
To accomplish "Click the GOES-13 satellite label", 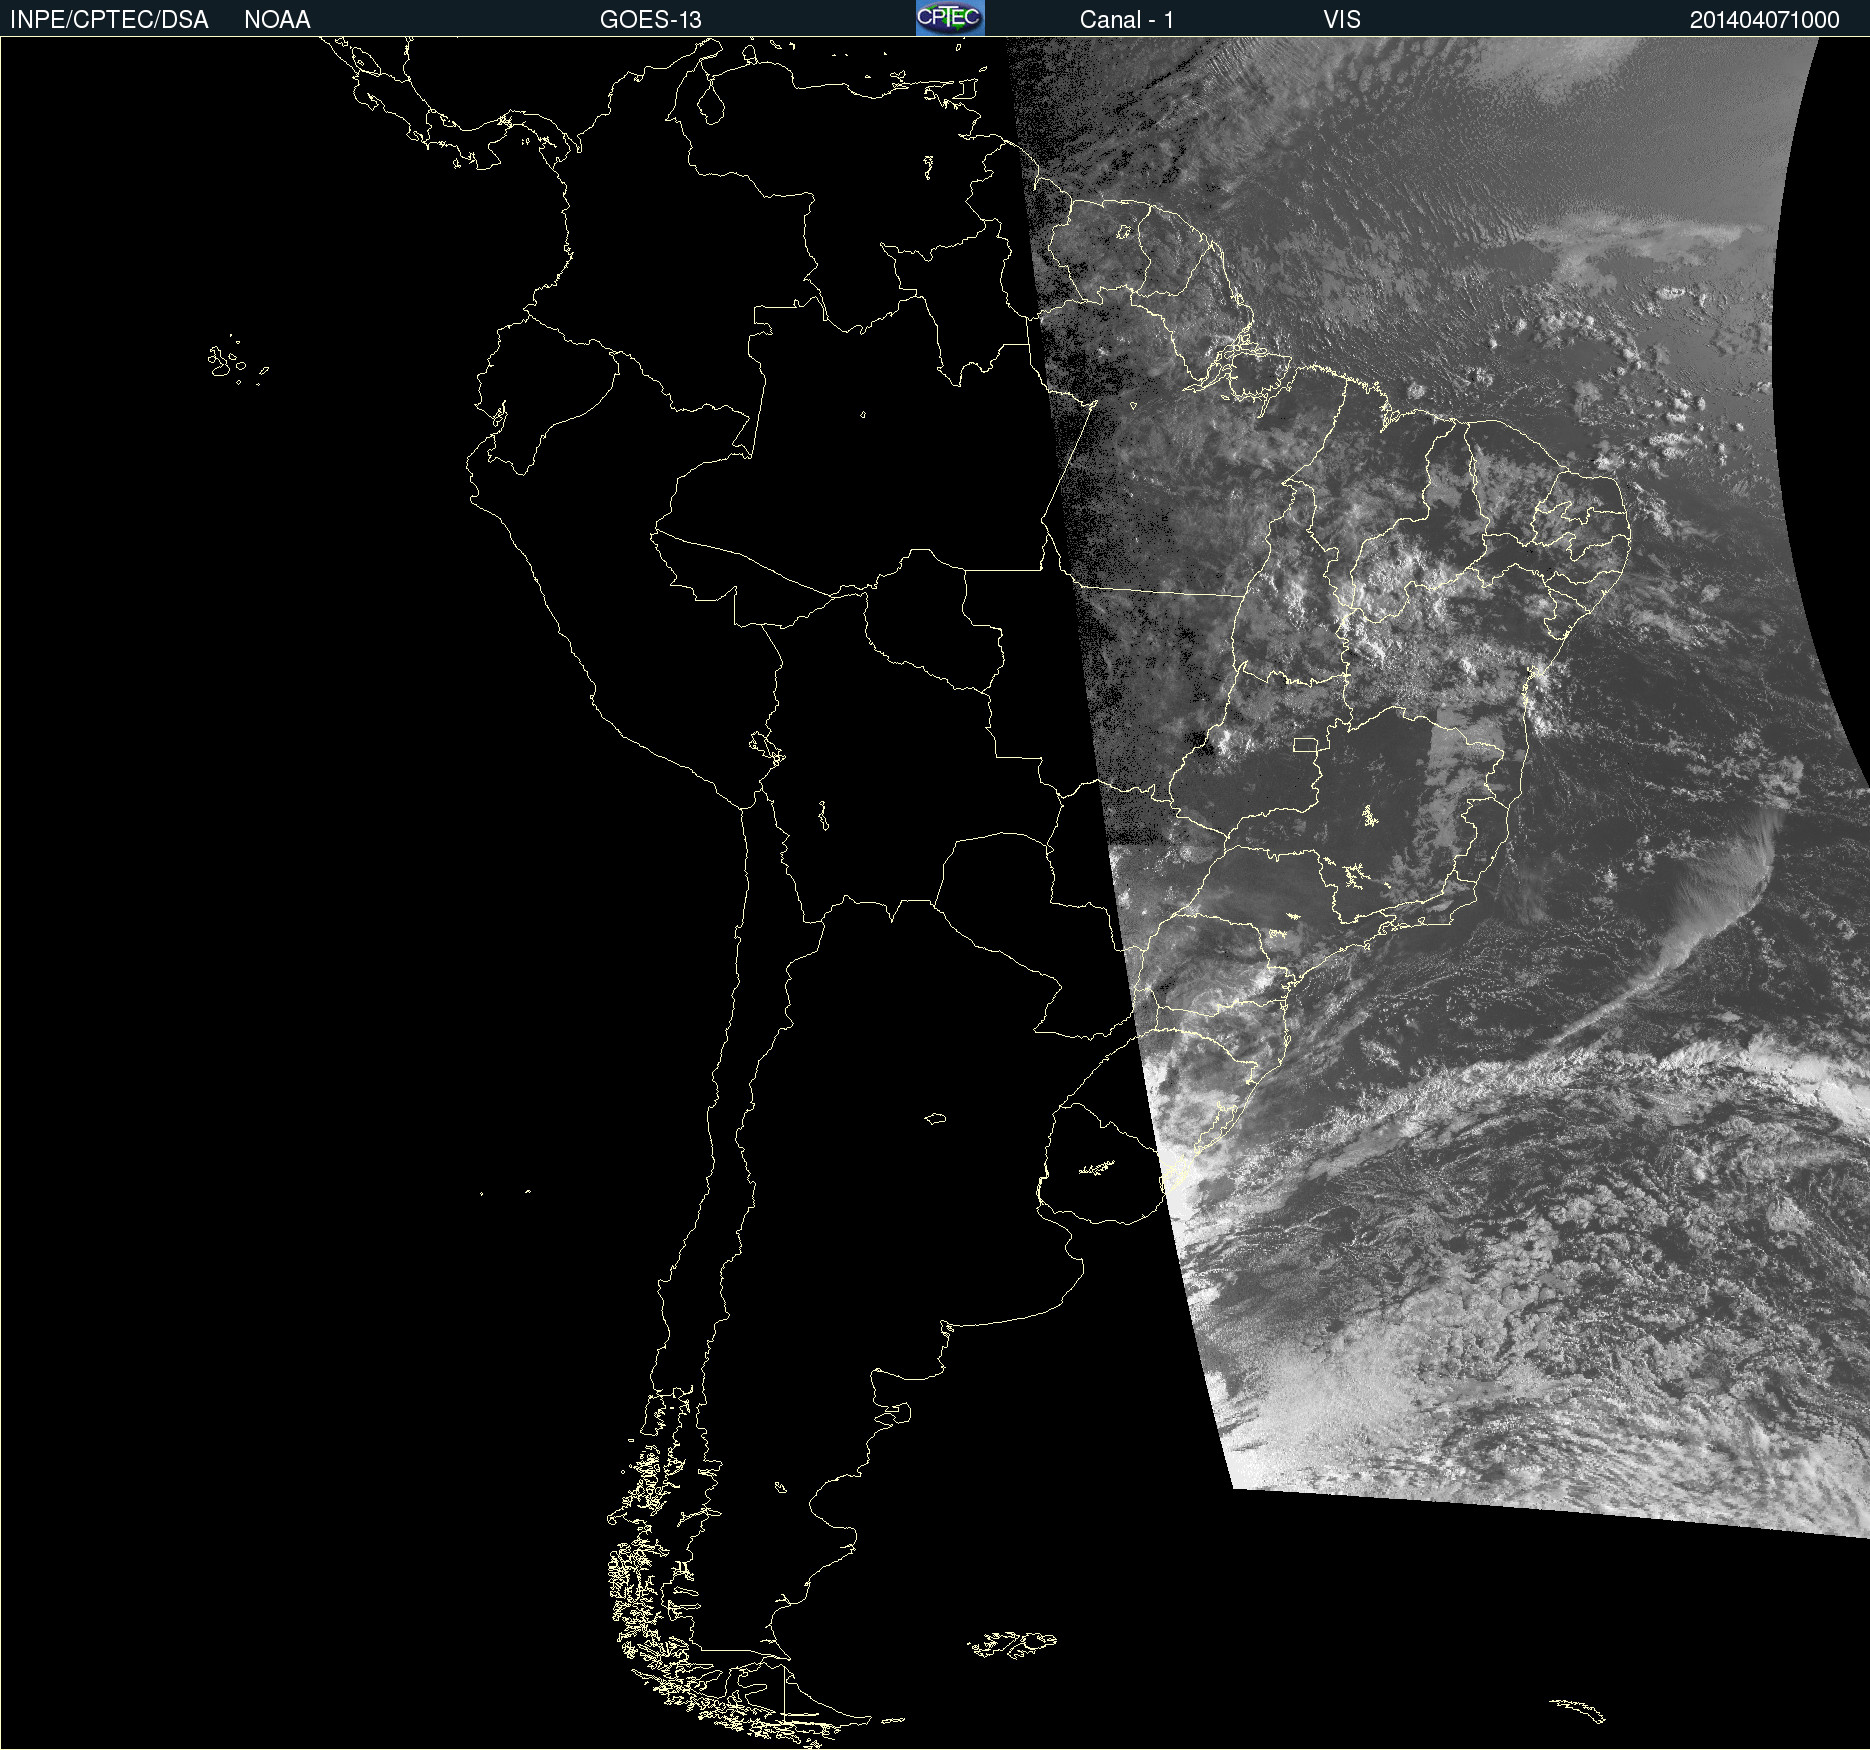I will (x=651, y=20).
